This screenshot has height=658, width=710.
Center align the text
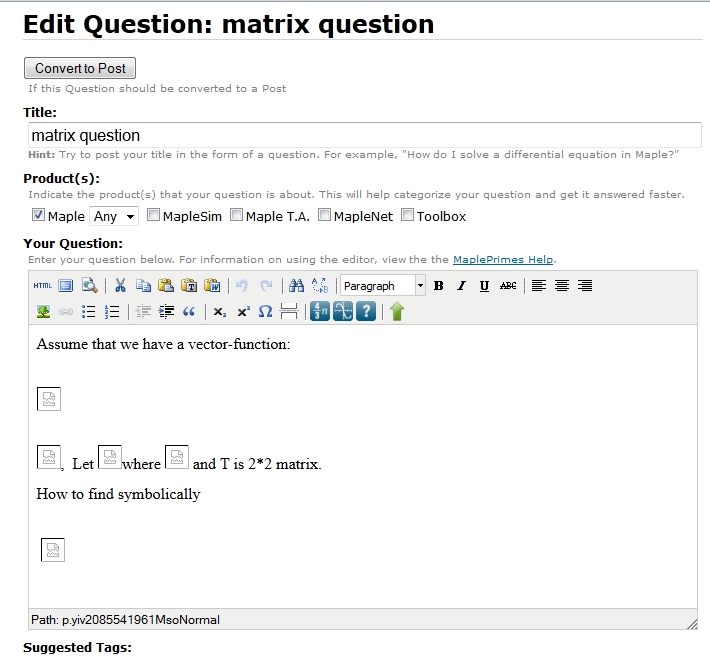click(x=562, y=286)
